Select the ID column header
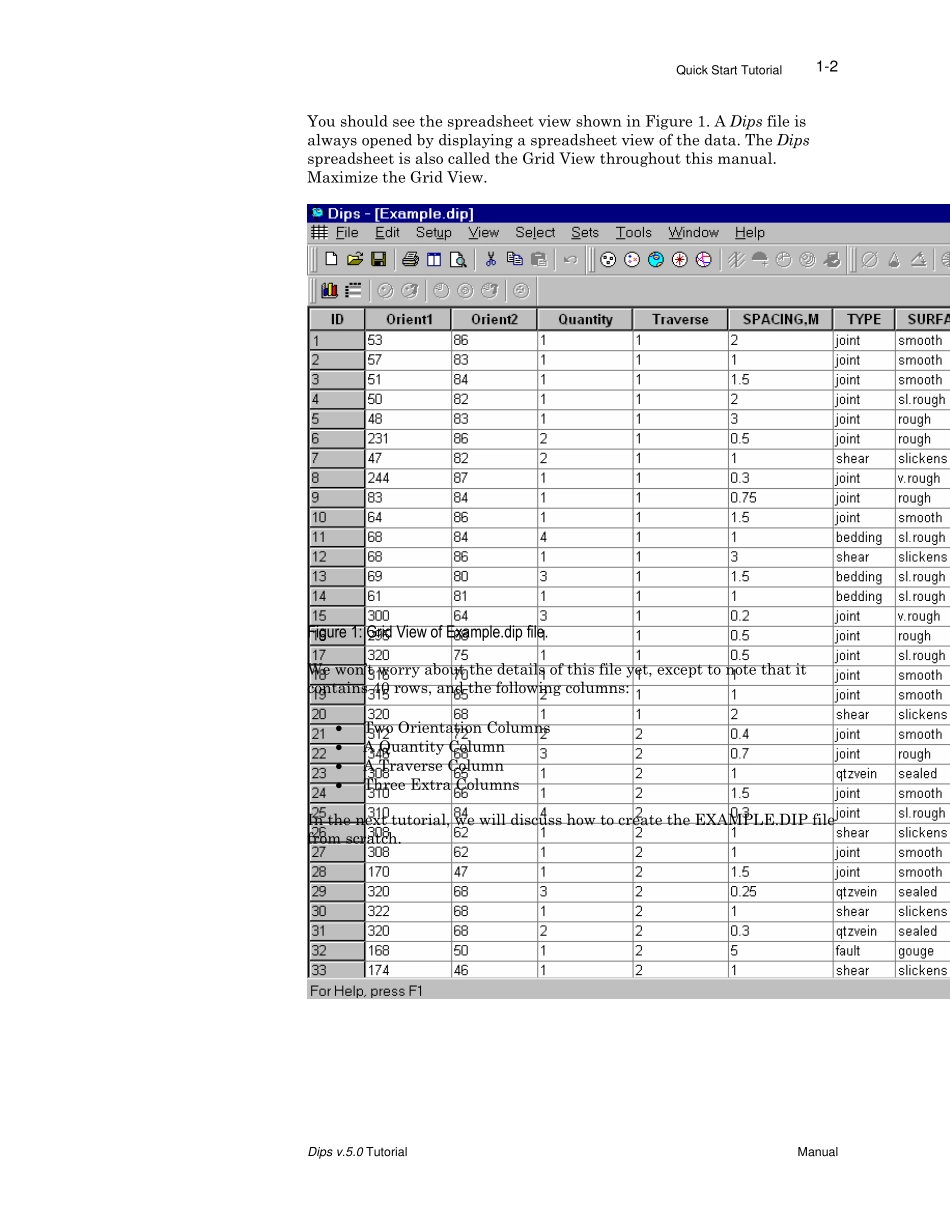The height and width of the screenshot is (1230, 950). click(x=337, y=320)
